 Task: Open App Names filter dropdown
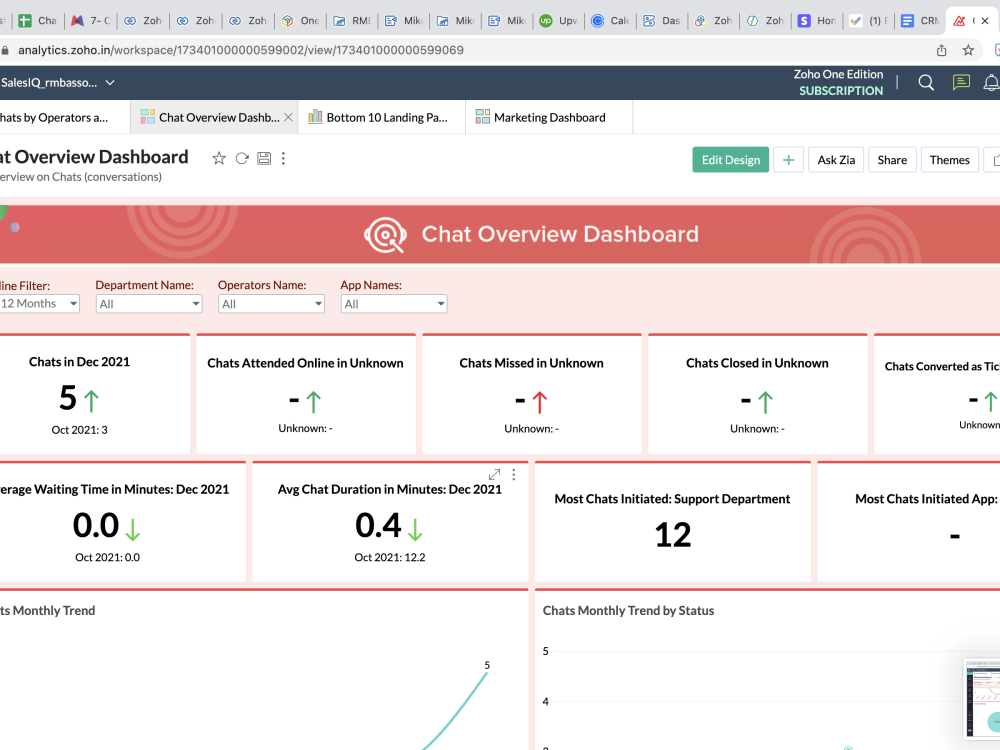coord(393,304)
